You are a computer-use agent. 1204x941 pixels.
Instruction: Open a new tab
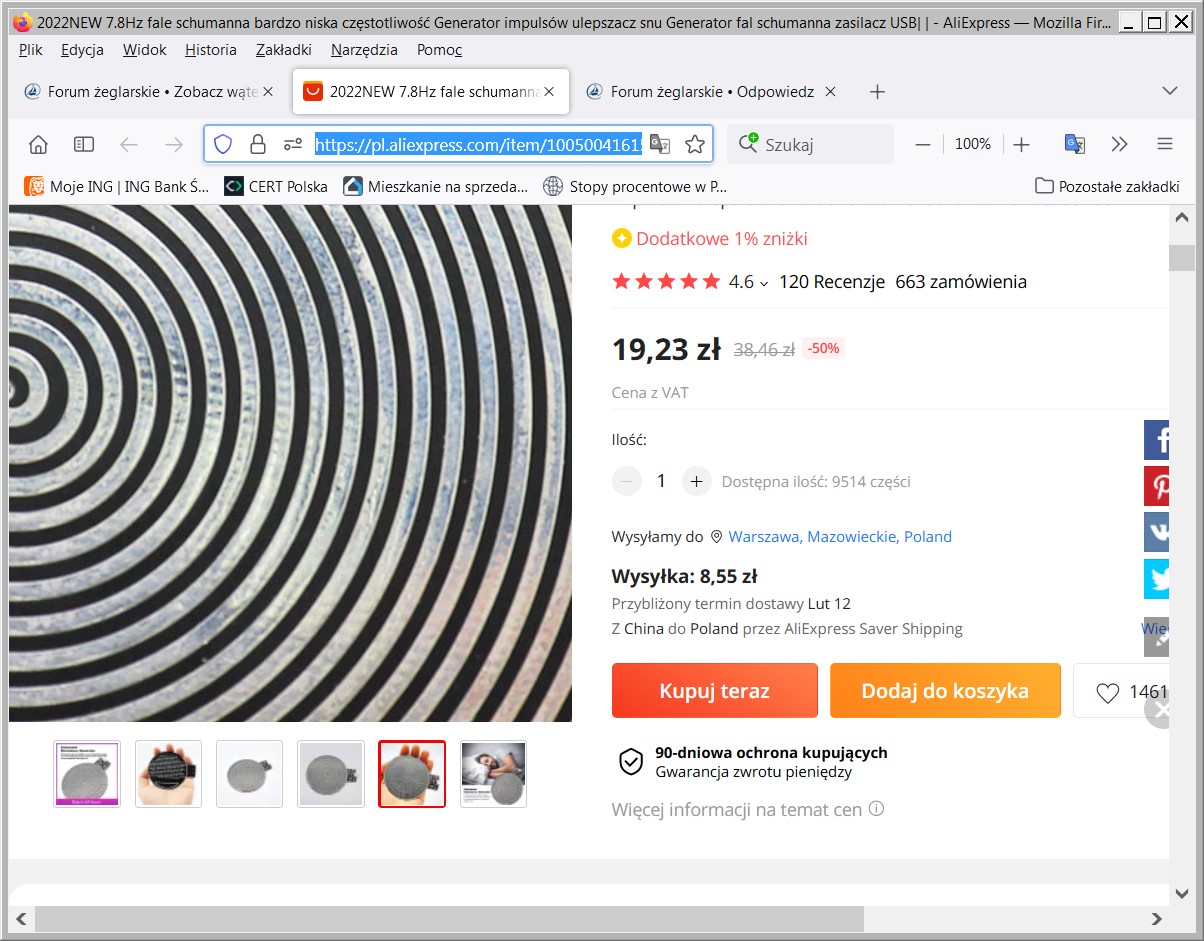tap(877, 92)
